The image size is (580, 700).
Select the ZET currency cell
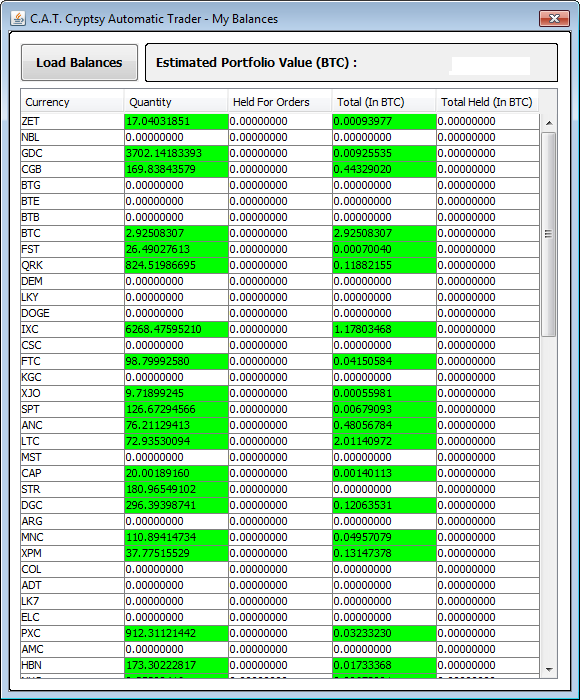tap(72, 121)
